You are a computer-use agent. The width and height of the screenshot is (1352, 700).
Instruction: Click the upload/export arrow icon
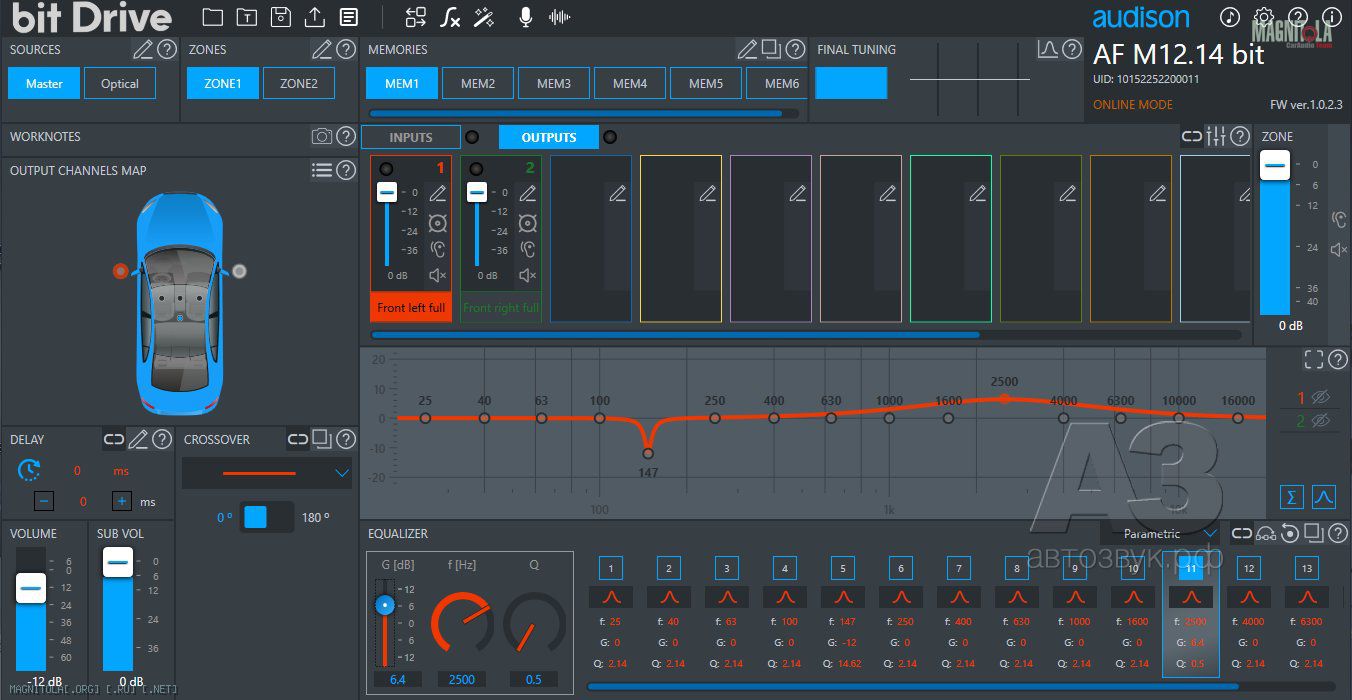pos(315,17)
